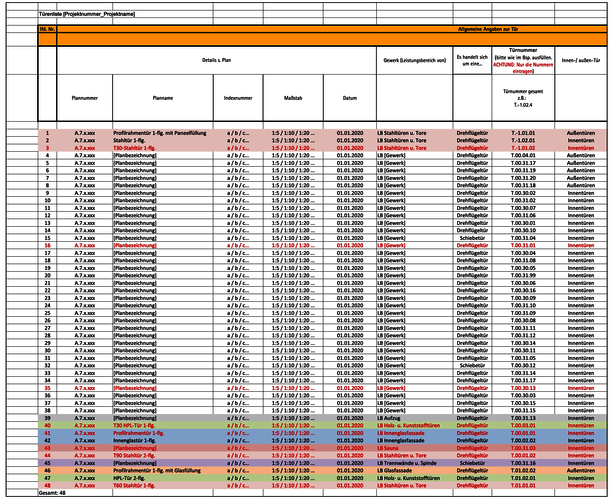Screen dimensions: 612x500
Task: Click the red door number 'T.01.01.01'
Action: click(523, 485)
